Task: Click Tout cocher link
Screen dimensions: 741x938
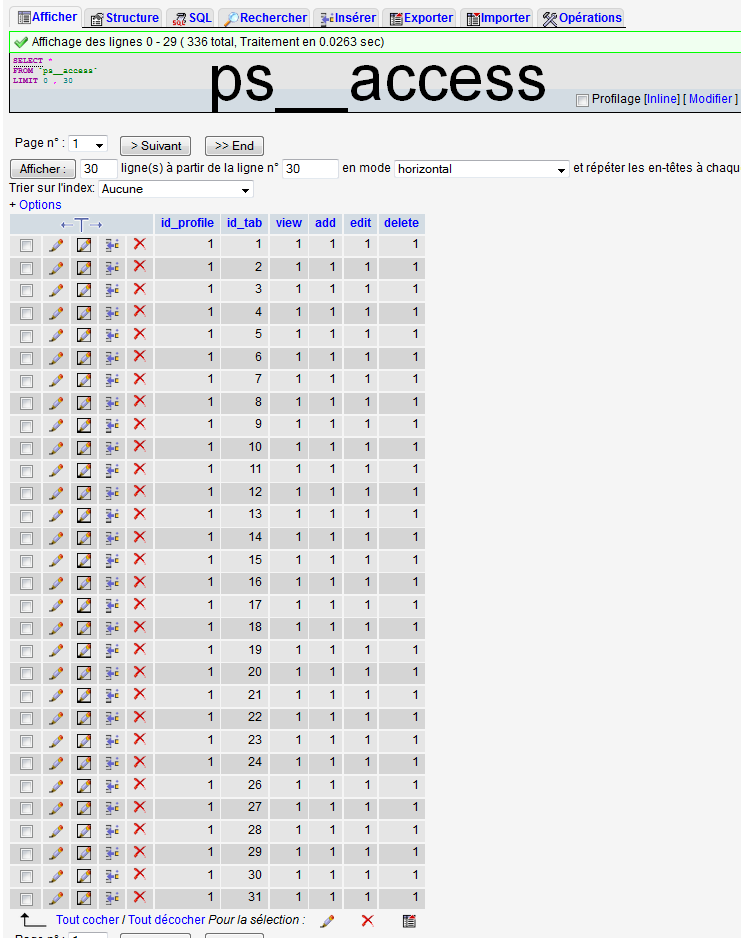Action: click(87, 919)
